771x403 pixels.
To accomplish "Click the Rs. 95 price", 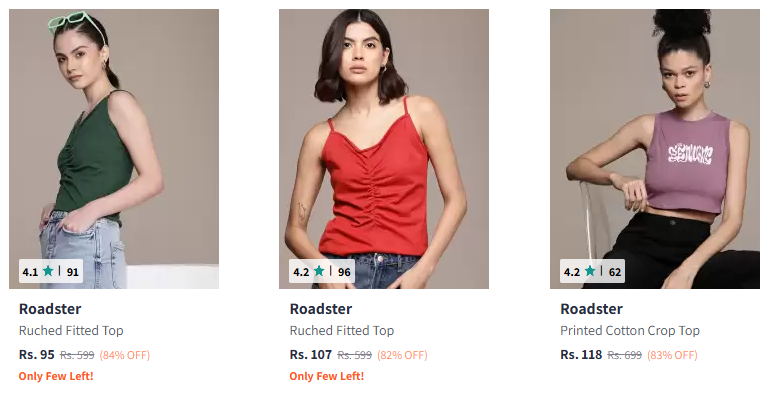I will (36, 354).
